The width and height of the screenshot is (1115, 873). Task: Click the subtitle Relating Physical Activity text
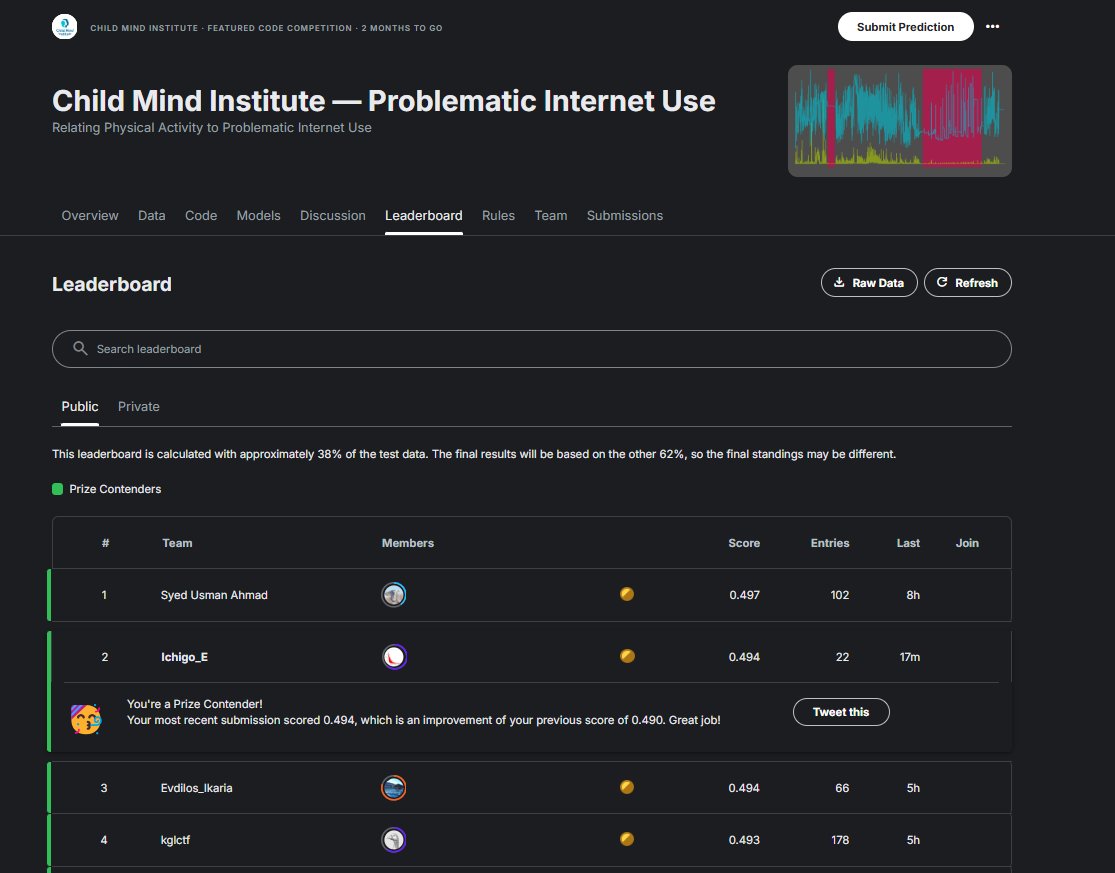[212, 128]
